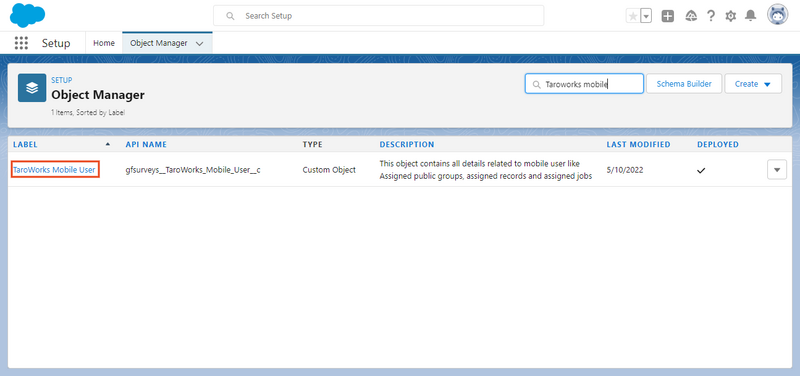Open Schema Builder

684,84
